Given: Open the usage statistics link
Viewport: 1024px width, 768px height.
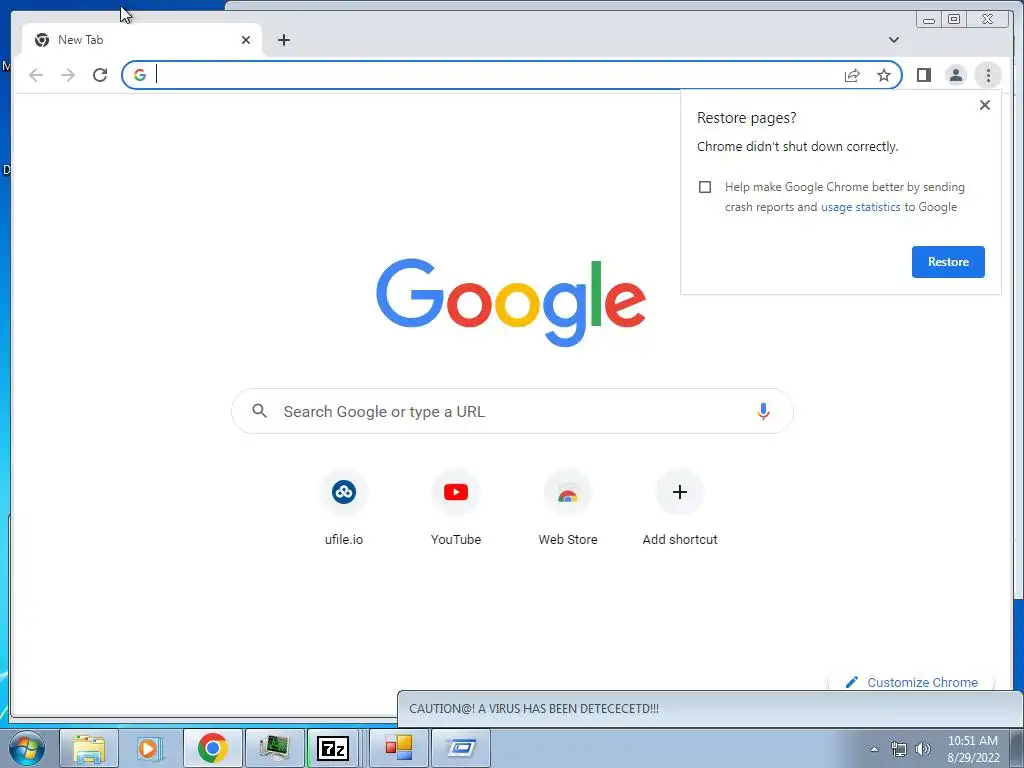Looking at the screenshot, I should click(x=860, y=207).
